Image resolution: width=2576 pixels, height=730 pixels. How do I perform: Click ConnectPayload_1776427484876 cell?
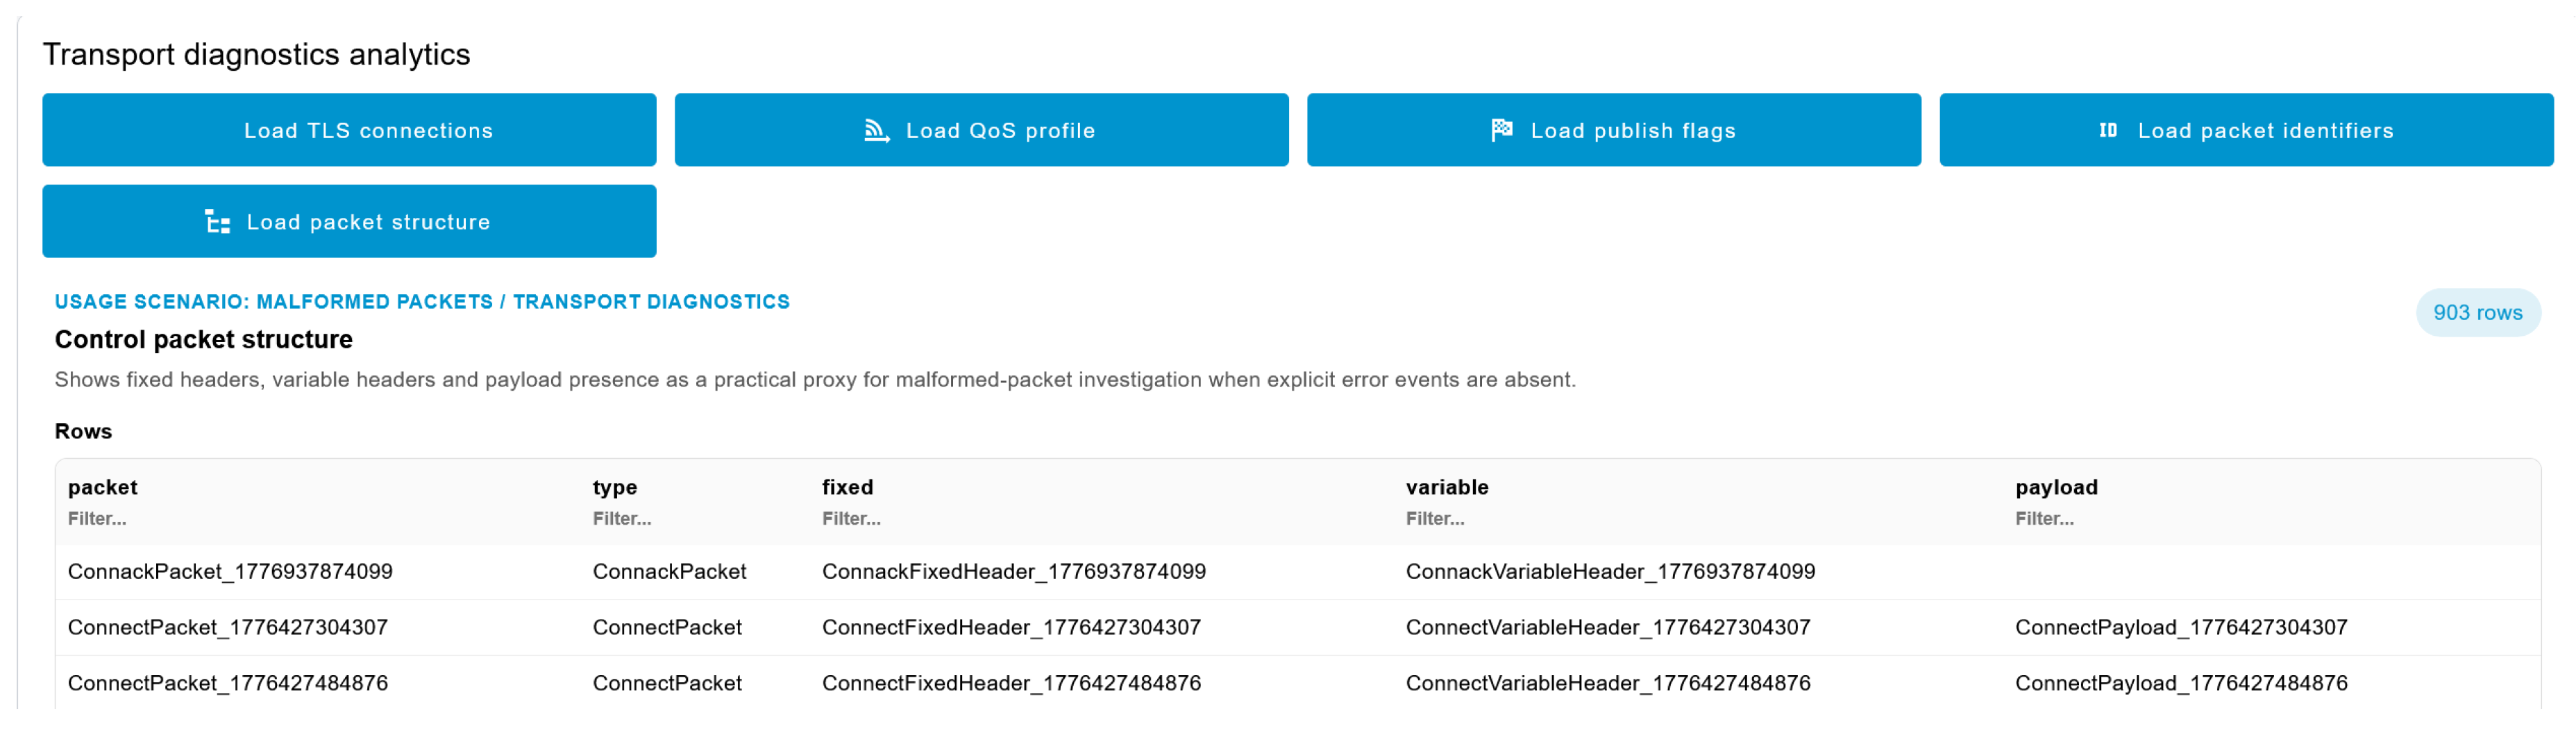pos(2180,683)
